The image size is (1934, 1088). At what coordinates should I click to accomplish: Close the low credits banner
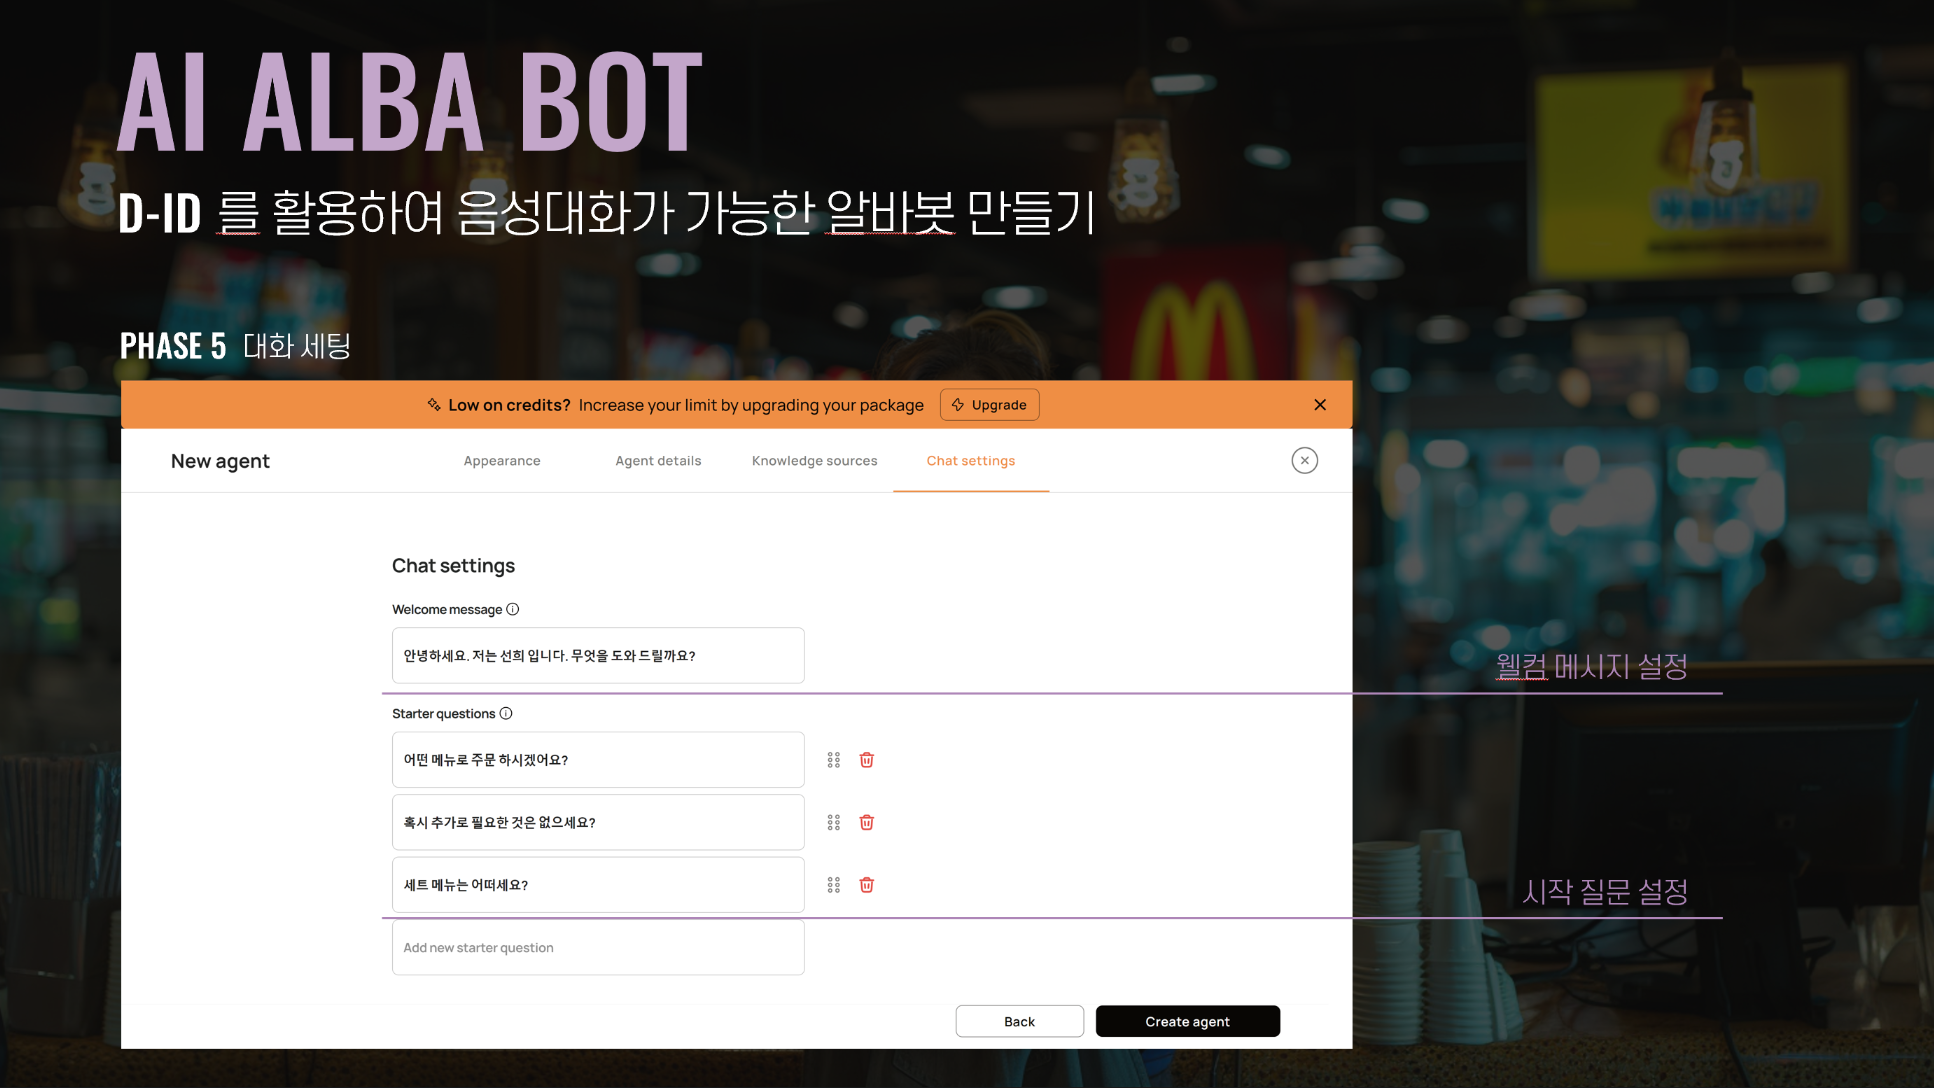pyautogui.click(x=1320, y=404)
